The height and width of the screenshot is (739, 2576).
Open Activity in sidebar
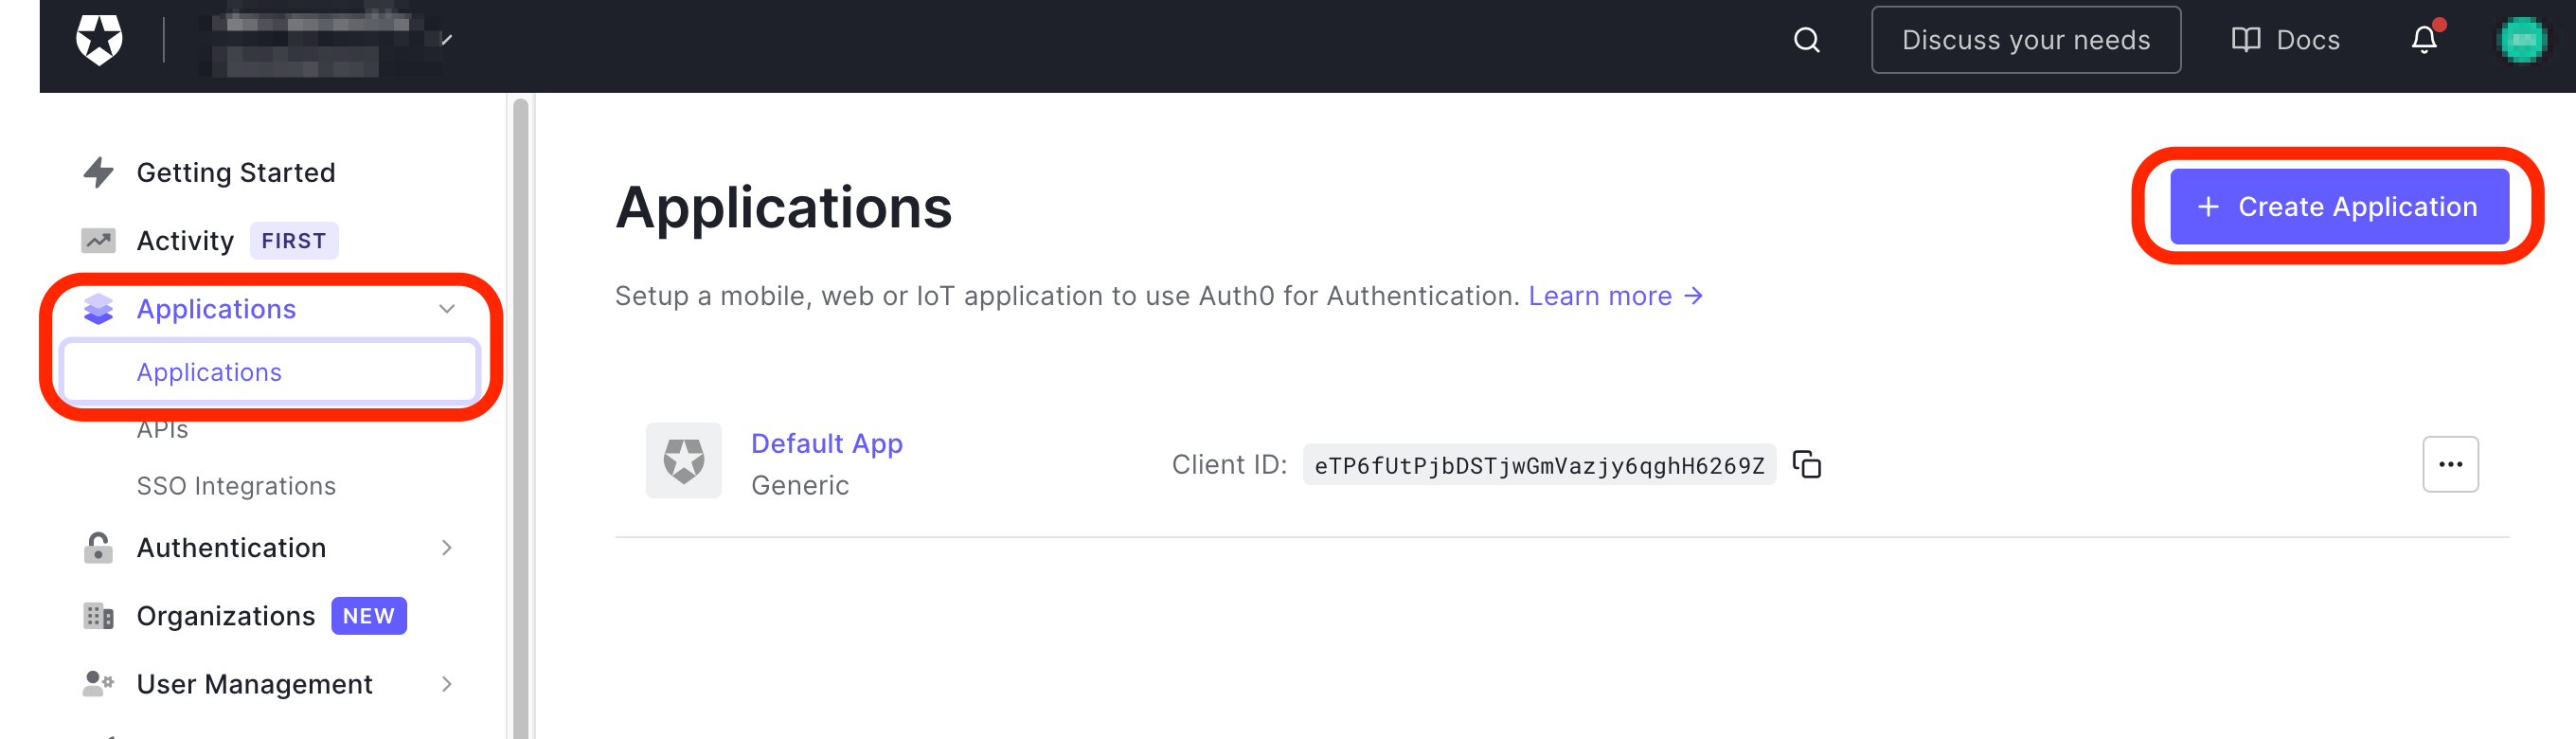[x=184, y=240]
